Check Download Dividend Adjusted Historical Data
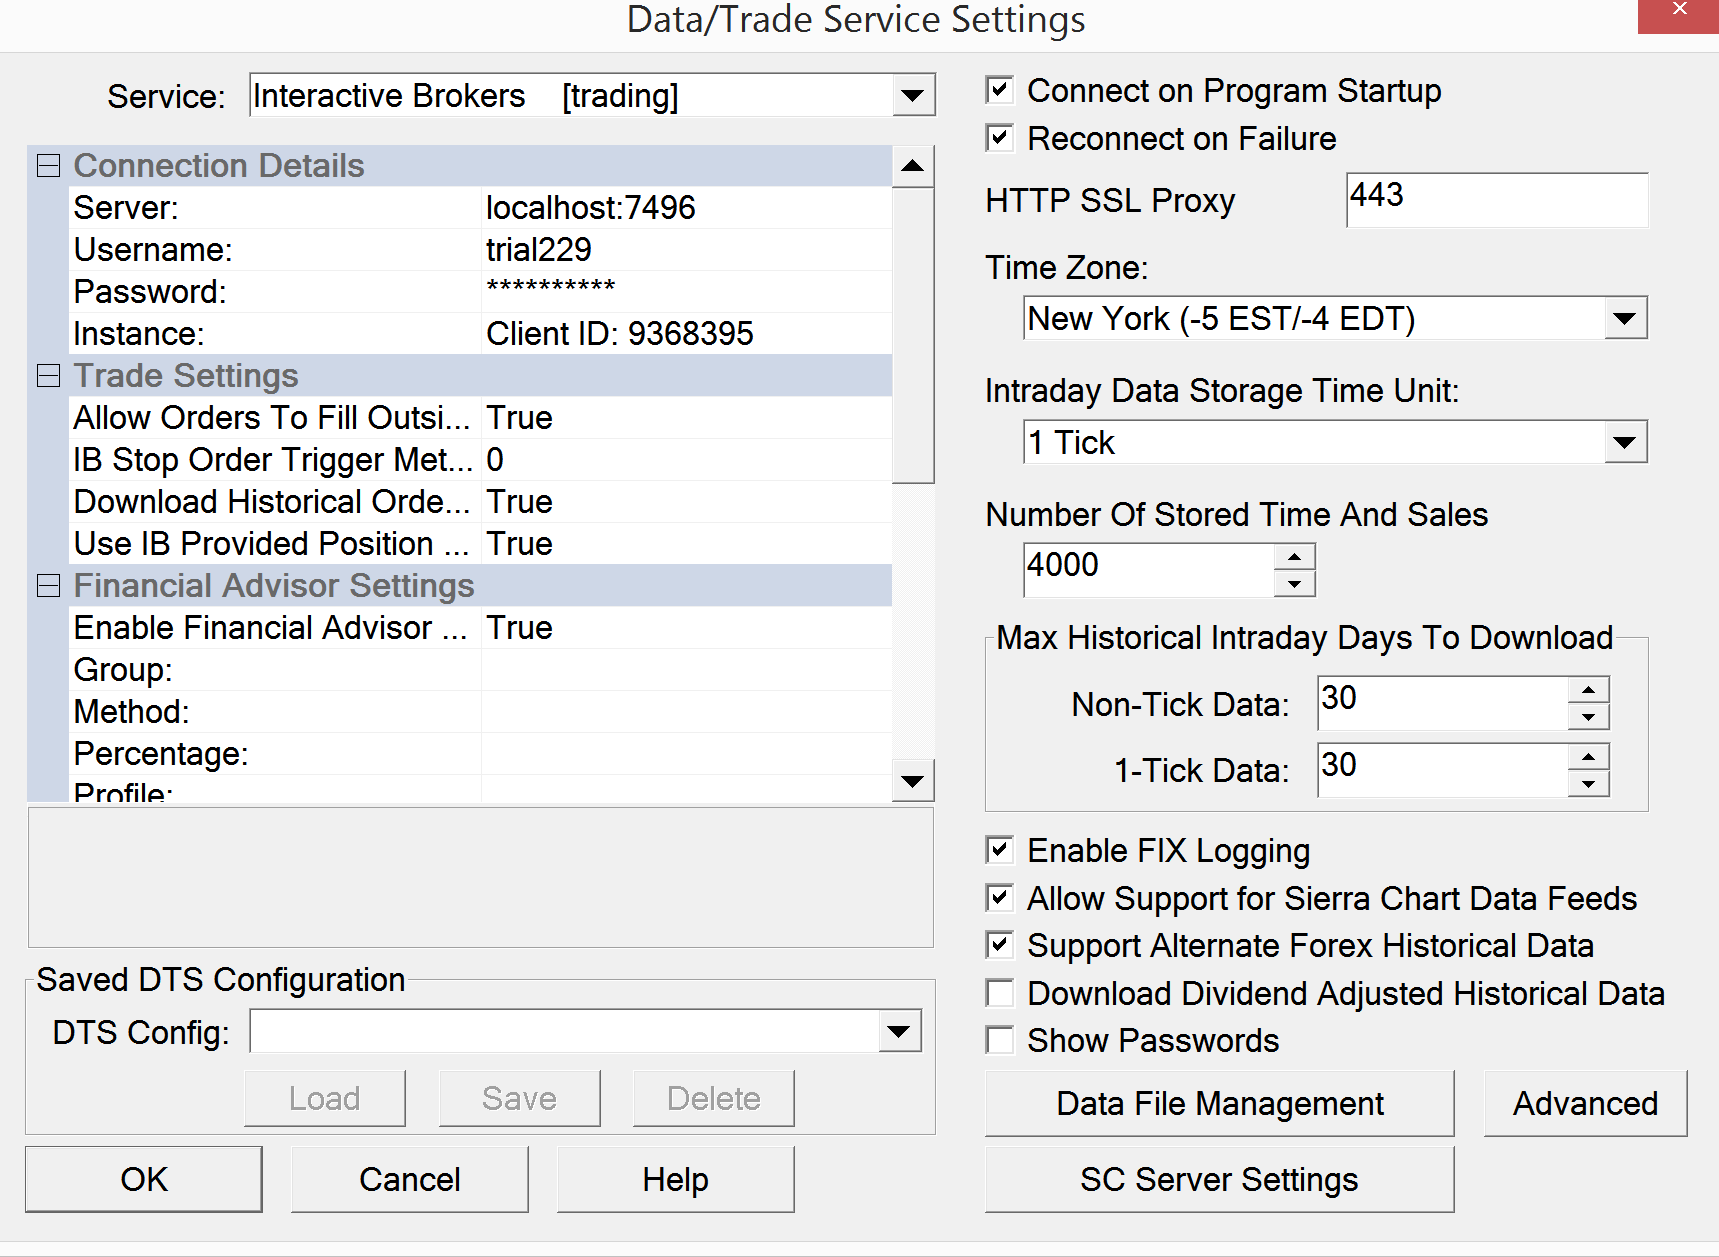The height and width of the screenshot is (1257, 1719). point(1000,993)
